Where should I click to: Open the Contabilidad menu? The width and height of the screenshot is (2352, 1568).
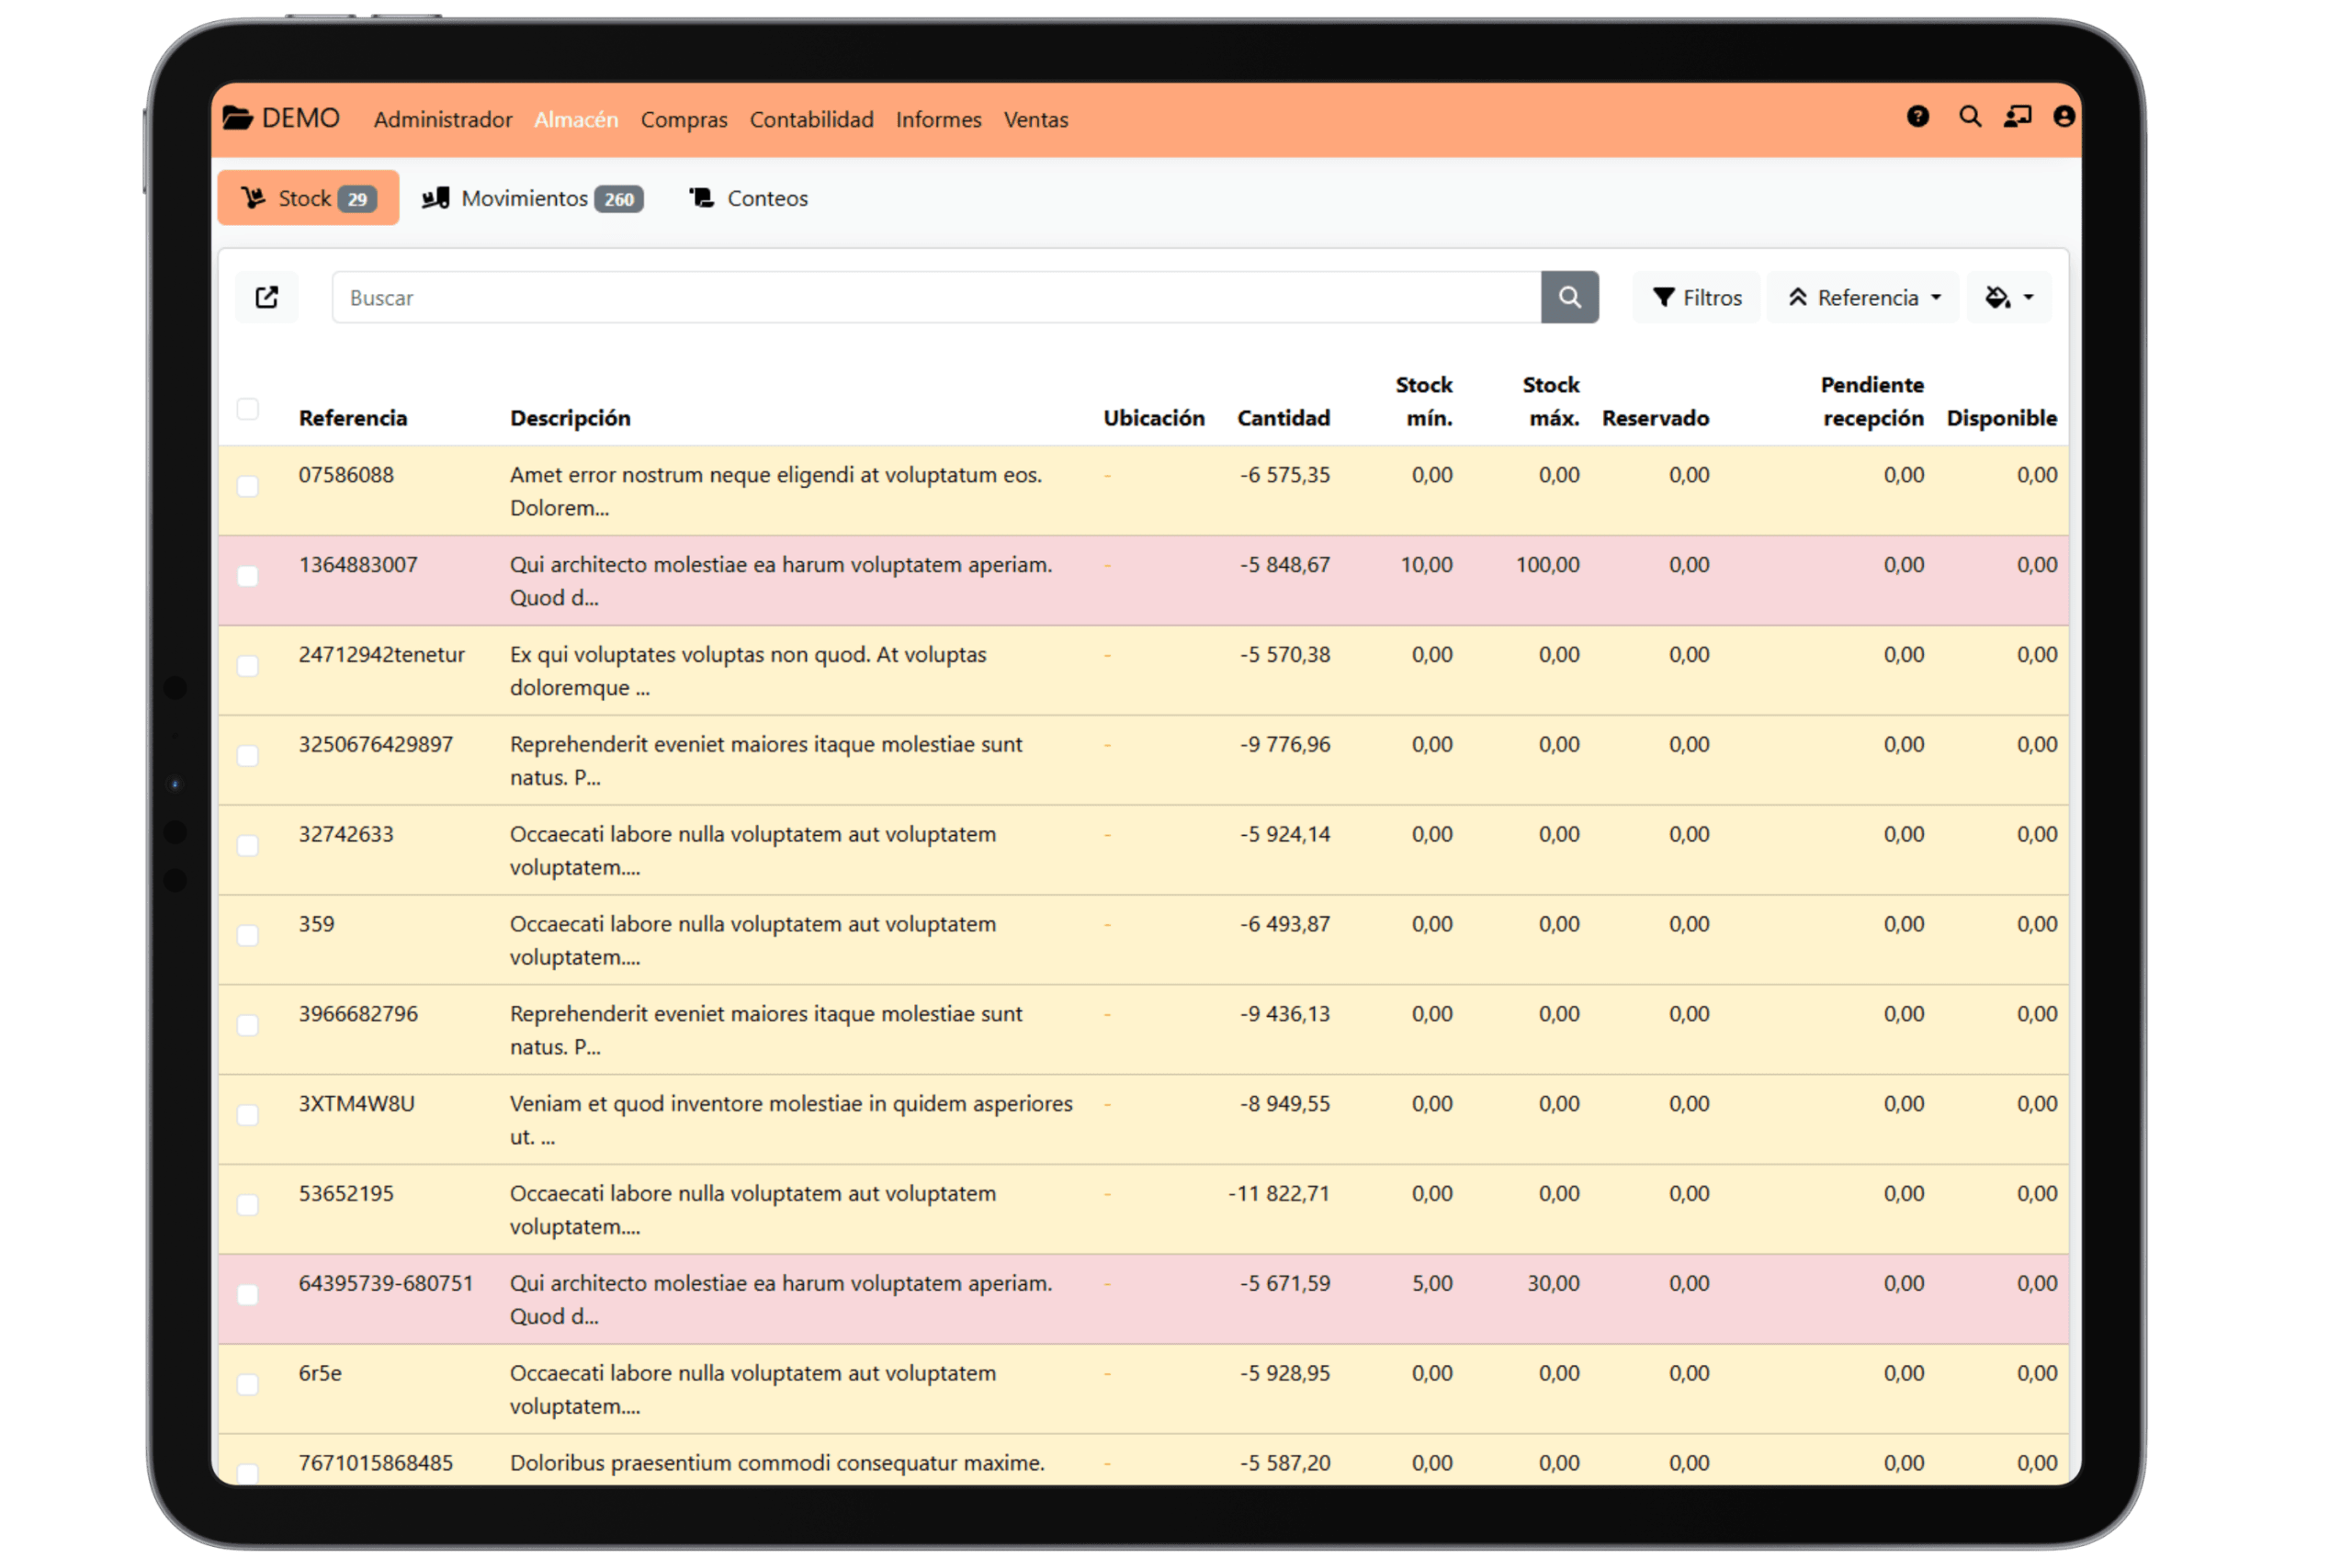811,119
